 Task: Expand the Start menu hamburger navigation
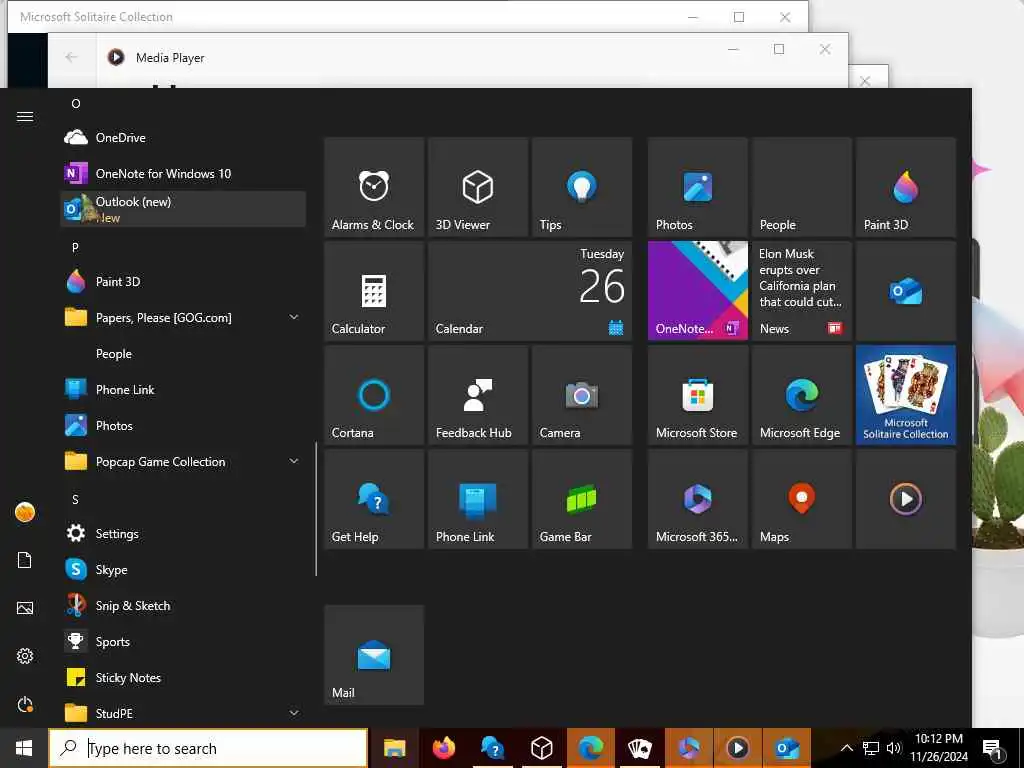click(25, 116)
